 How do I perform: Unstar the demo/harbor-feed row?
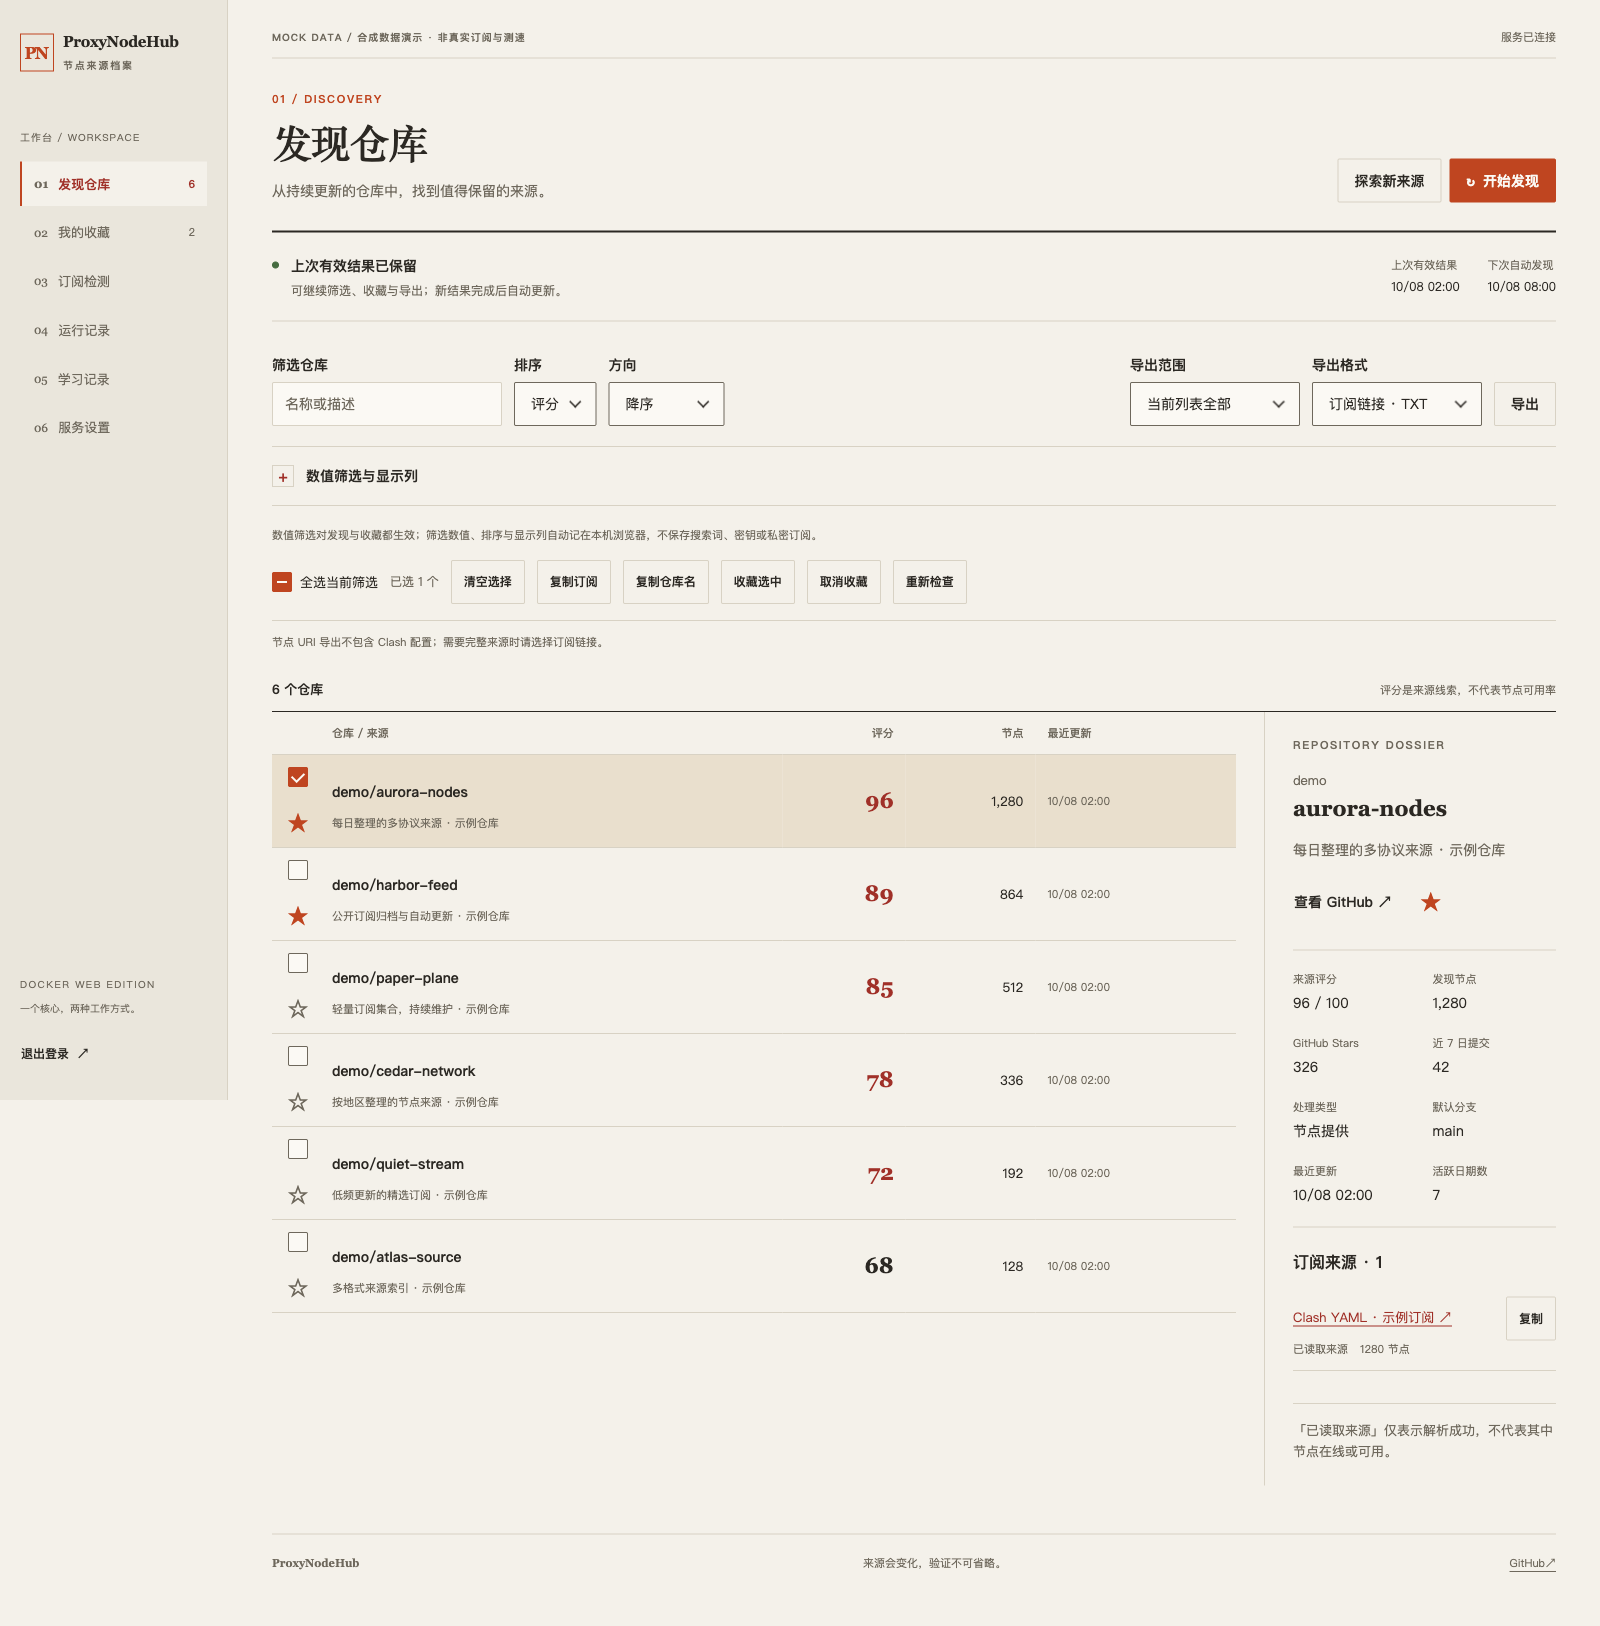[x=298, y=916]
